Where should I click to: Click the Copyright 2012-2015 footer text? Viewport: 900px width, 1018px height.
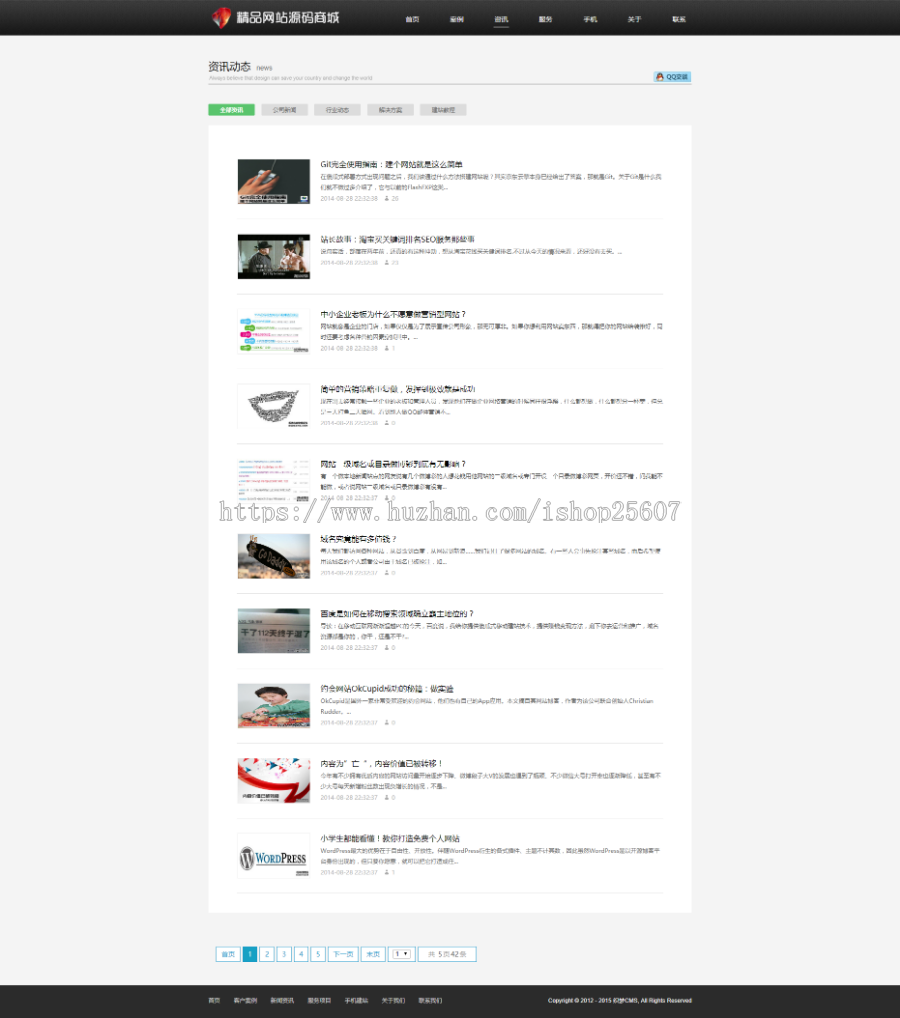click(619, 1000)
